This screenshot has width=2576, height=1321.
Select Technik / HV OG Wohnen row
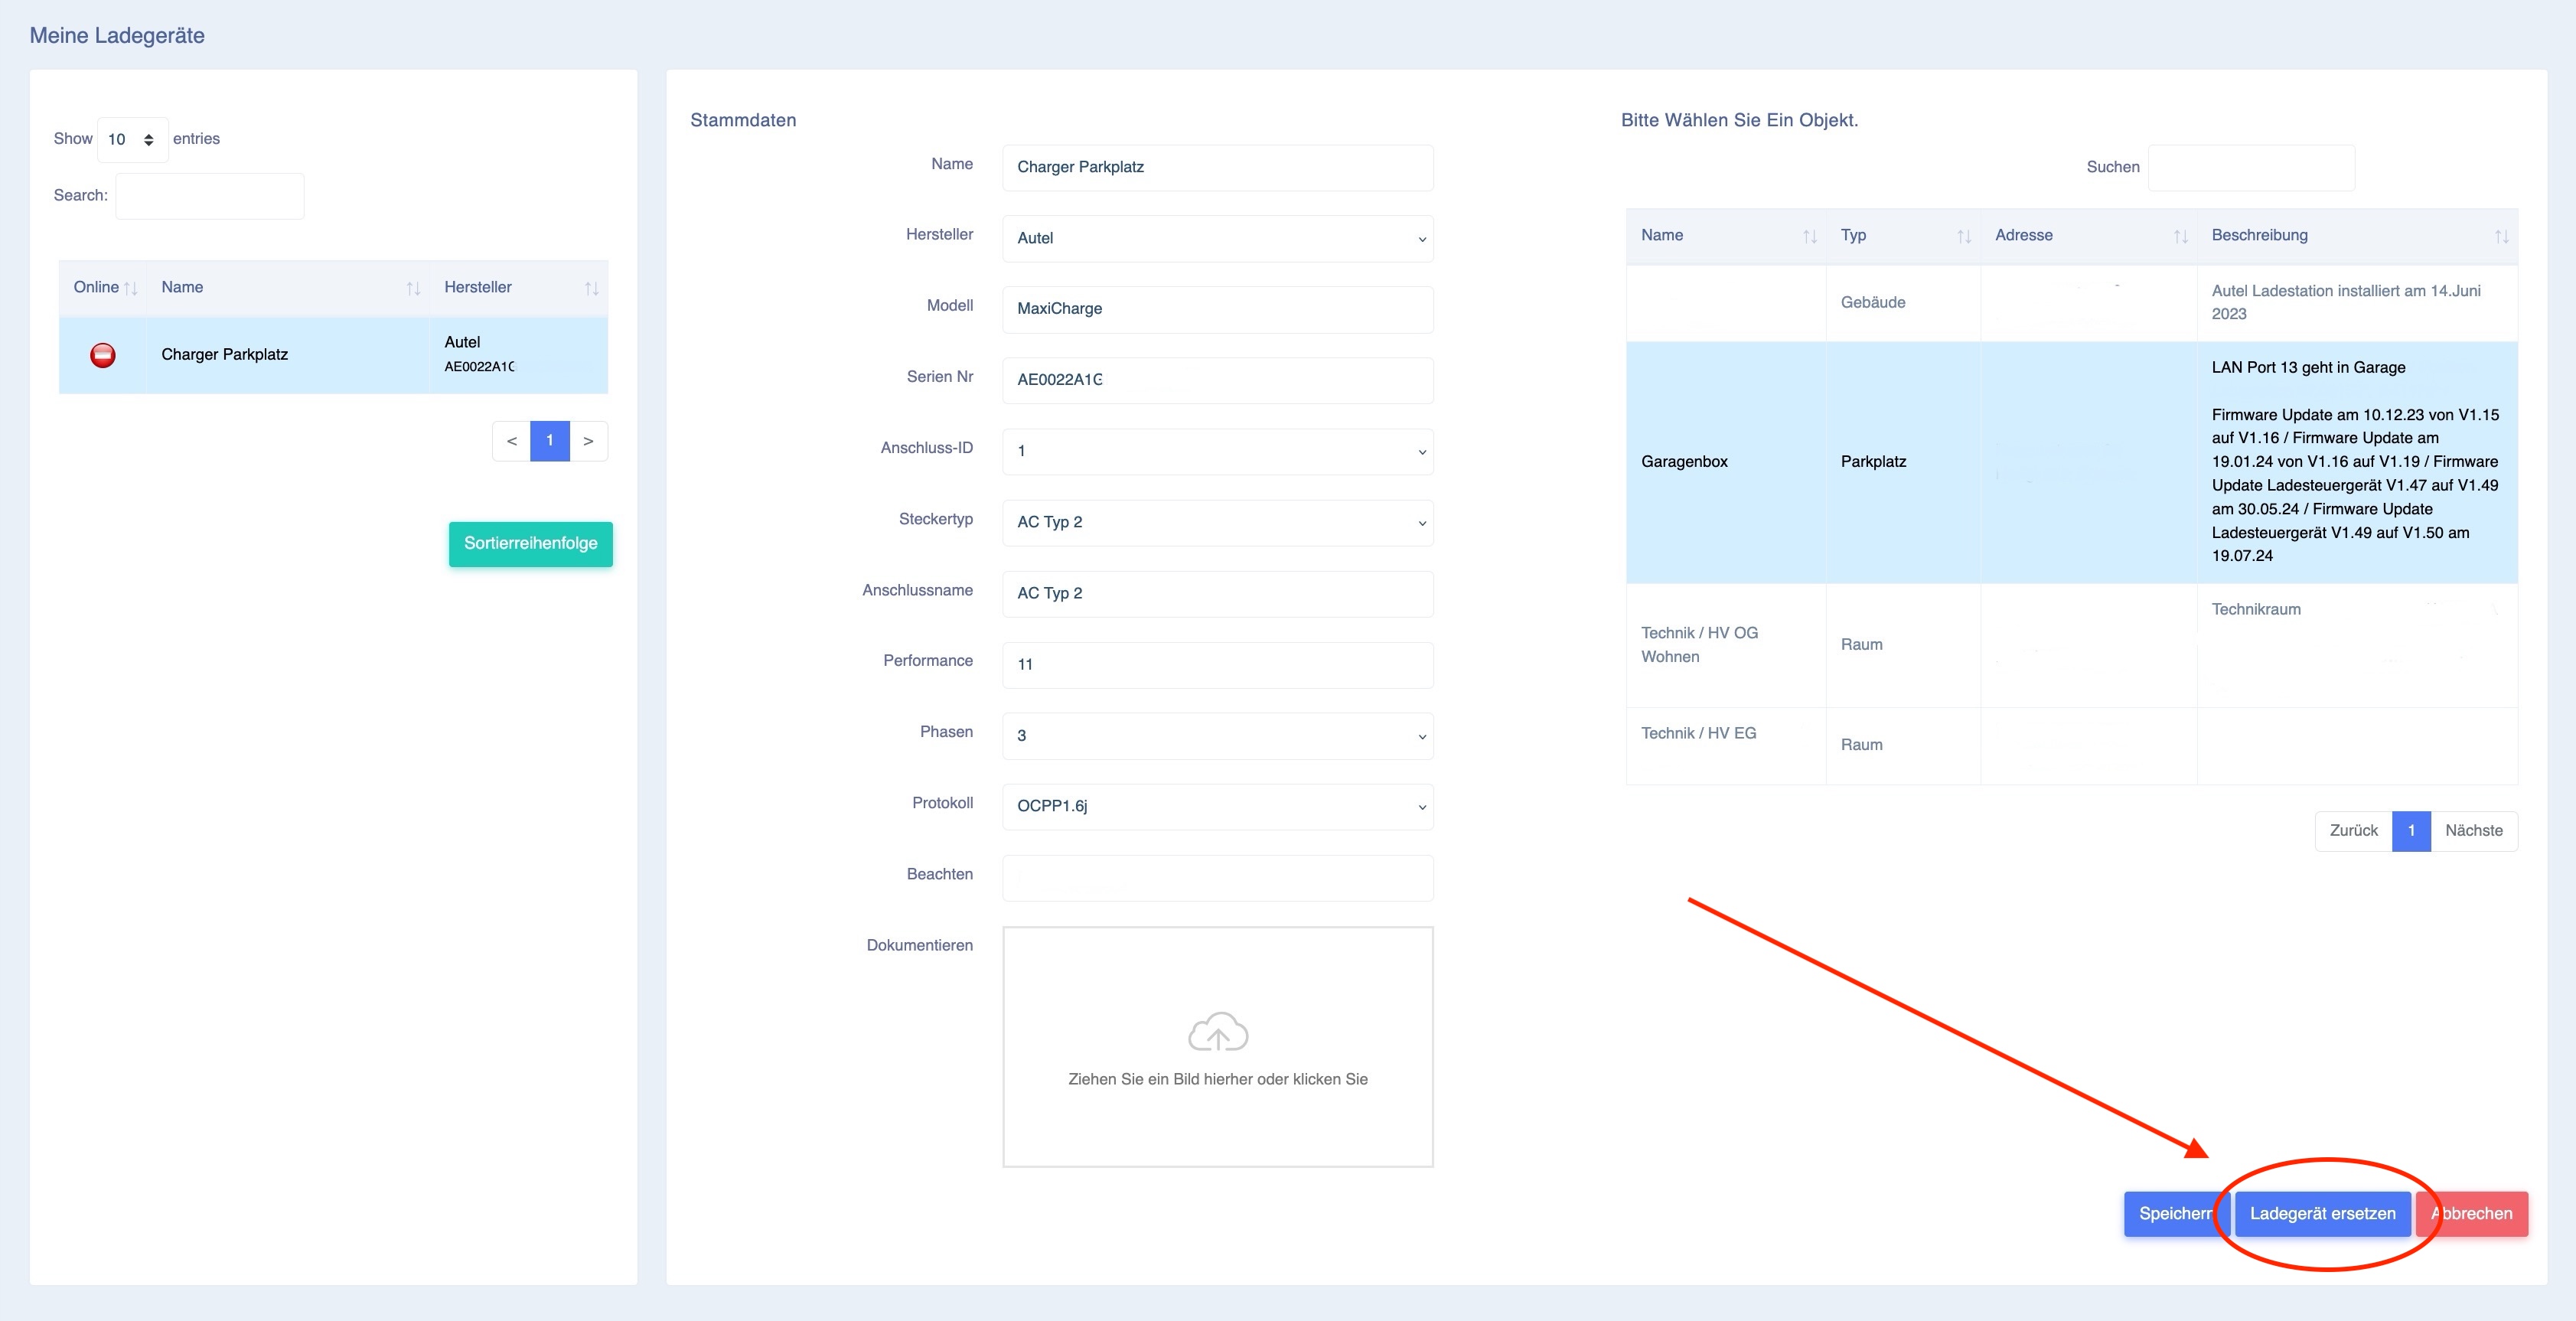(x=2071, y=645)
